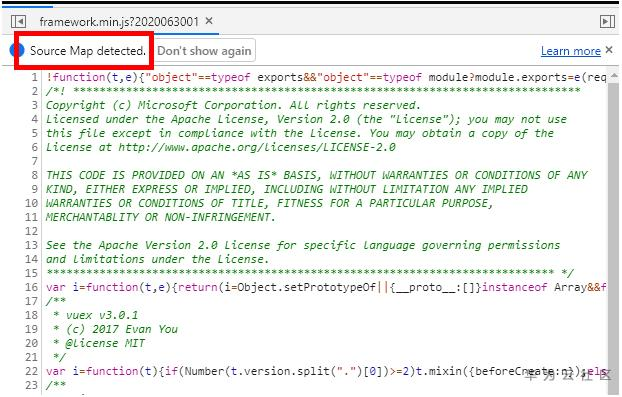Click the apache.org LICENSE-2.0 URL text
Viewport: 622px width, 397px height.
point(257,147)
